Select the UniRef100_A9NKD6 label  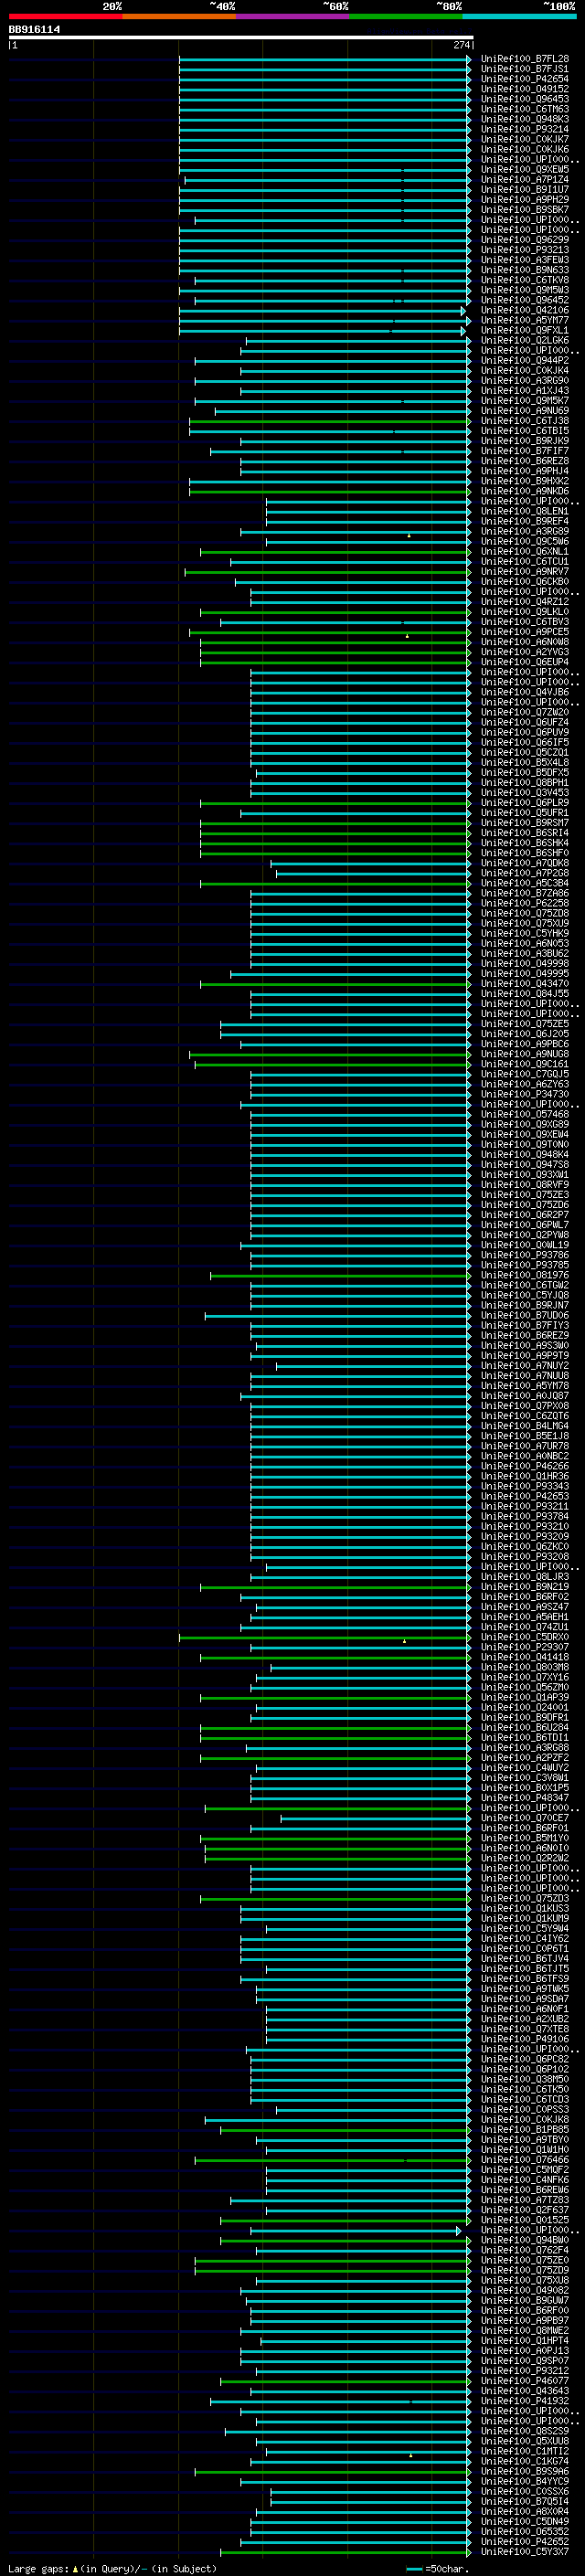click(x=525, y=491)
